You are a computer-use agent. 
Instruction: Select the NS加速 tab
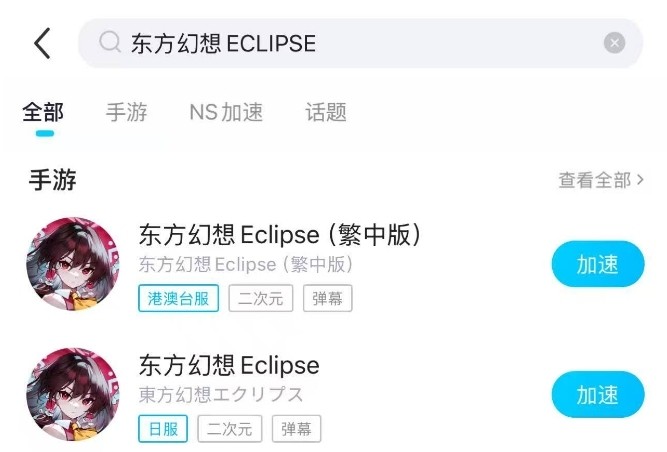pos(226,112)
